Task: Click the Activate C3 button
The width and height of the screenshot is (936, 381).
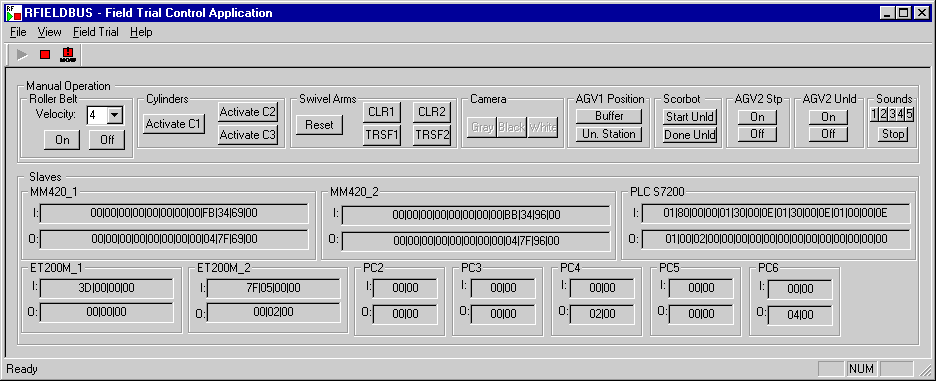Action: [x=248, y=135]
